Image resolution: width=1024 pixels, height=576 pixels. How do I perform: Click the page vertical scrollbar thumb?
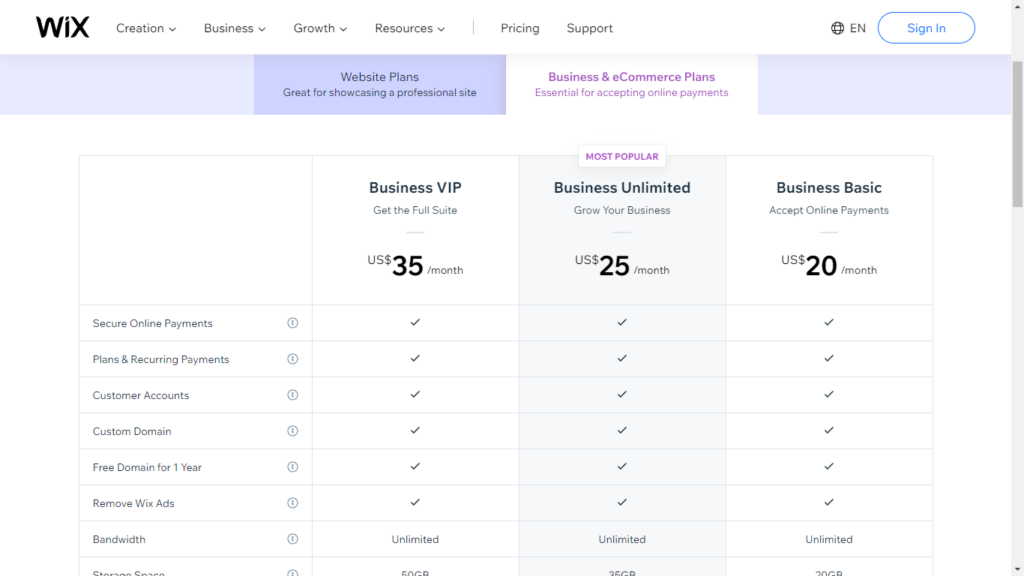(x=1017, y=134)
